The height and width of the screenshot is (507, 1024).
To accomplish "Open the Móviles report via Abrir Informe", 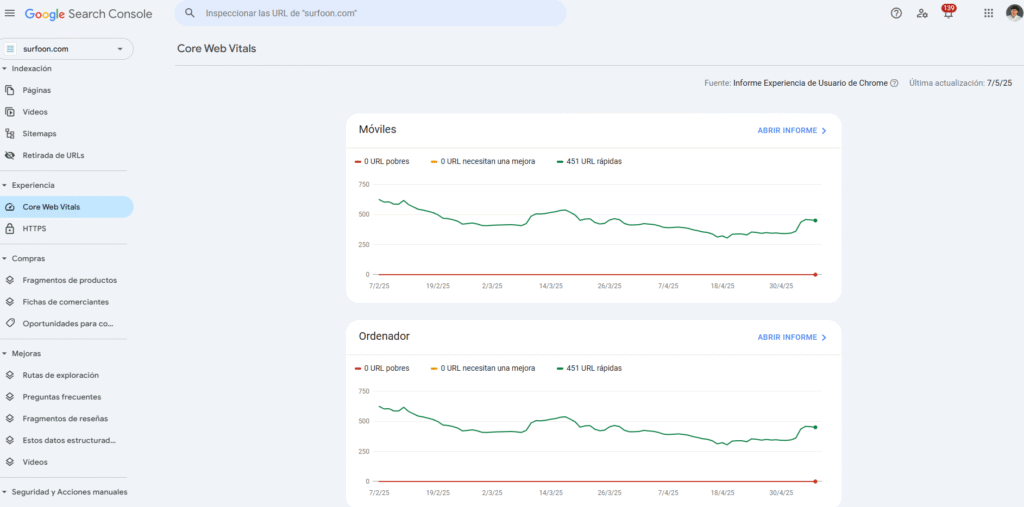I will pos(792,130).
